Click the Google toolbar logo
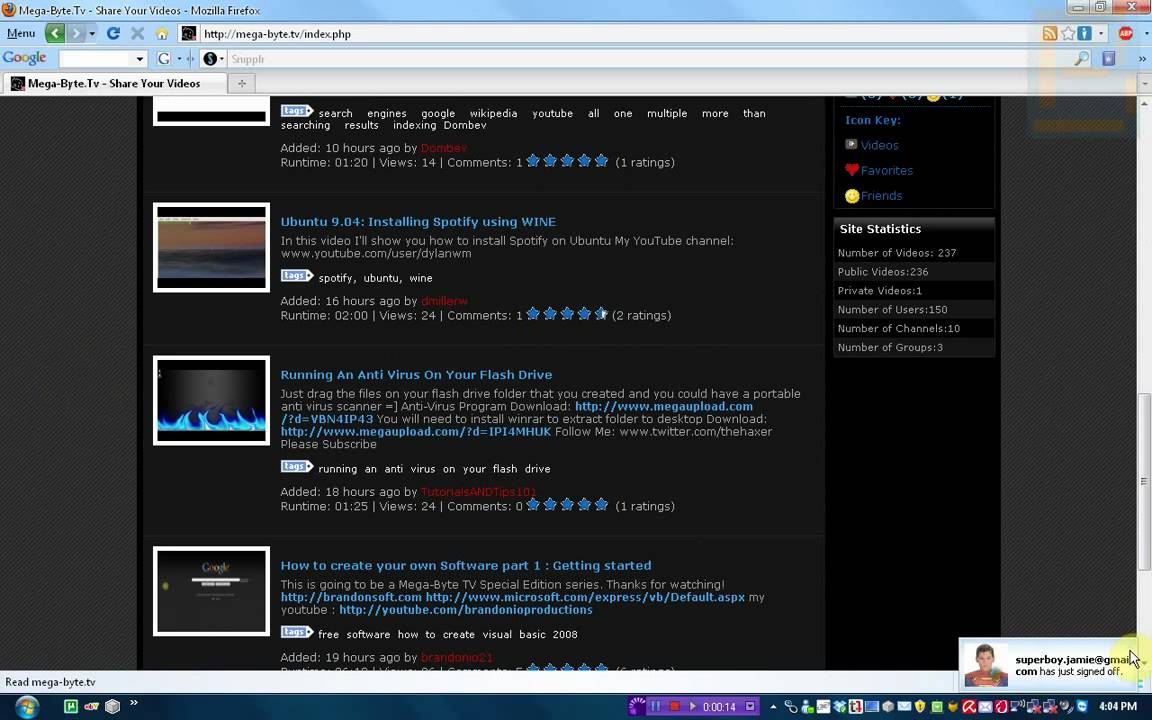The height and width of the screenshot is (720, 1152). 24,57
